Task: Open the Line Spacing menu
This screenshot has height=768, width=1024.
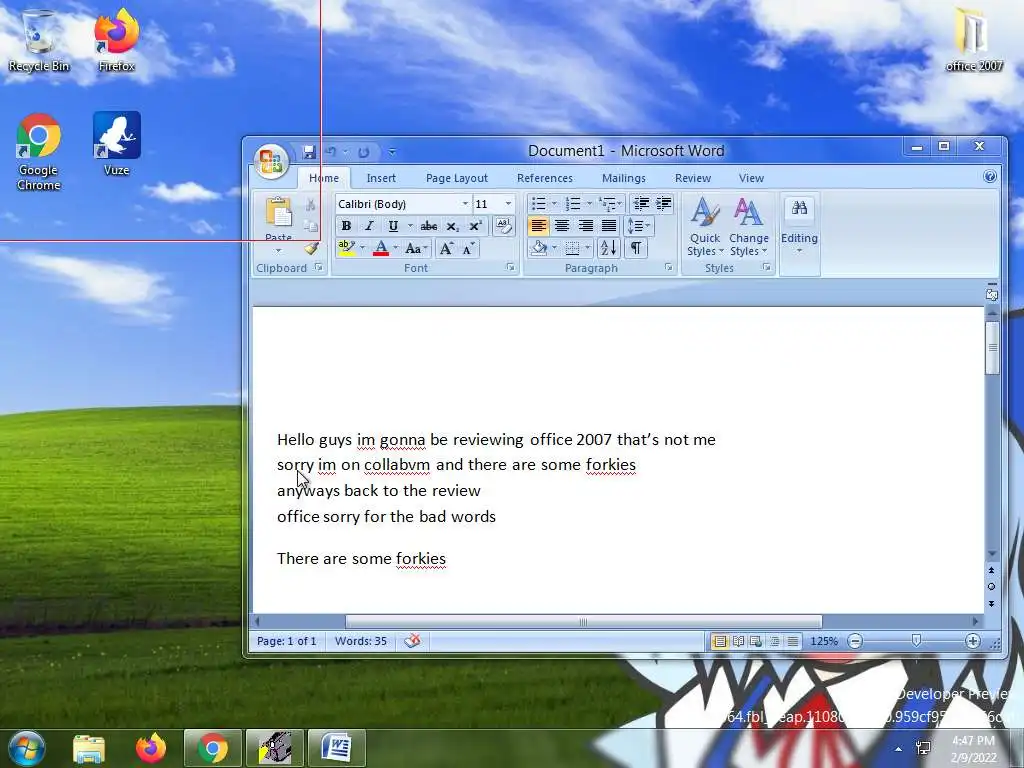Action: (638, 226)
